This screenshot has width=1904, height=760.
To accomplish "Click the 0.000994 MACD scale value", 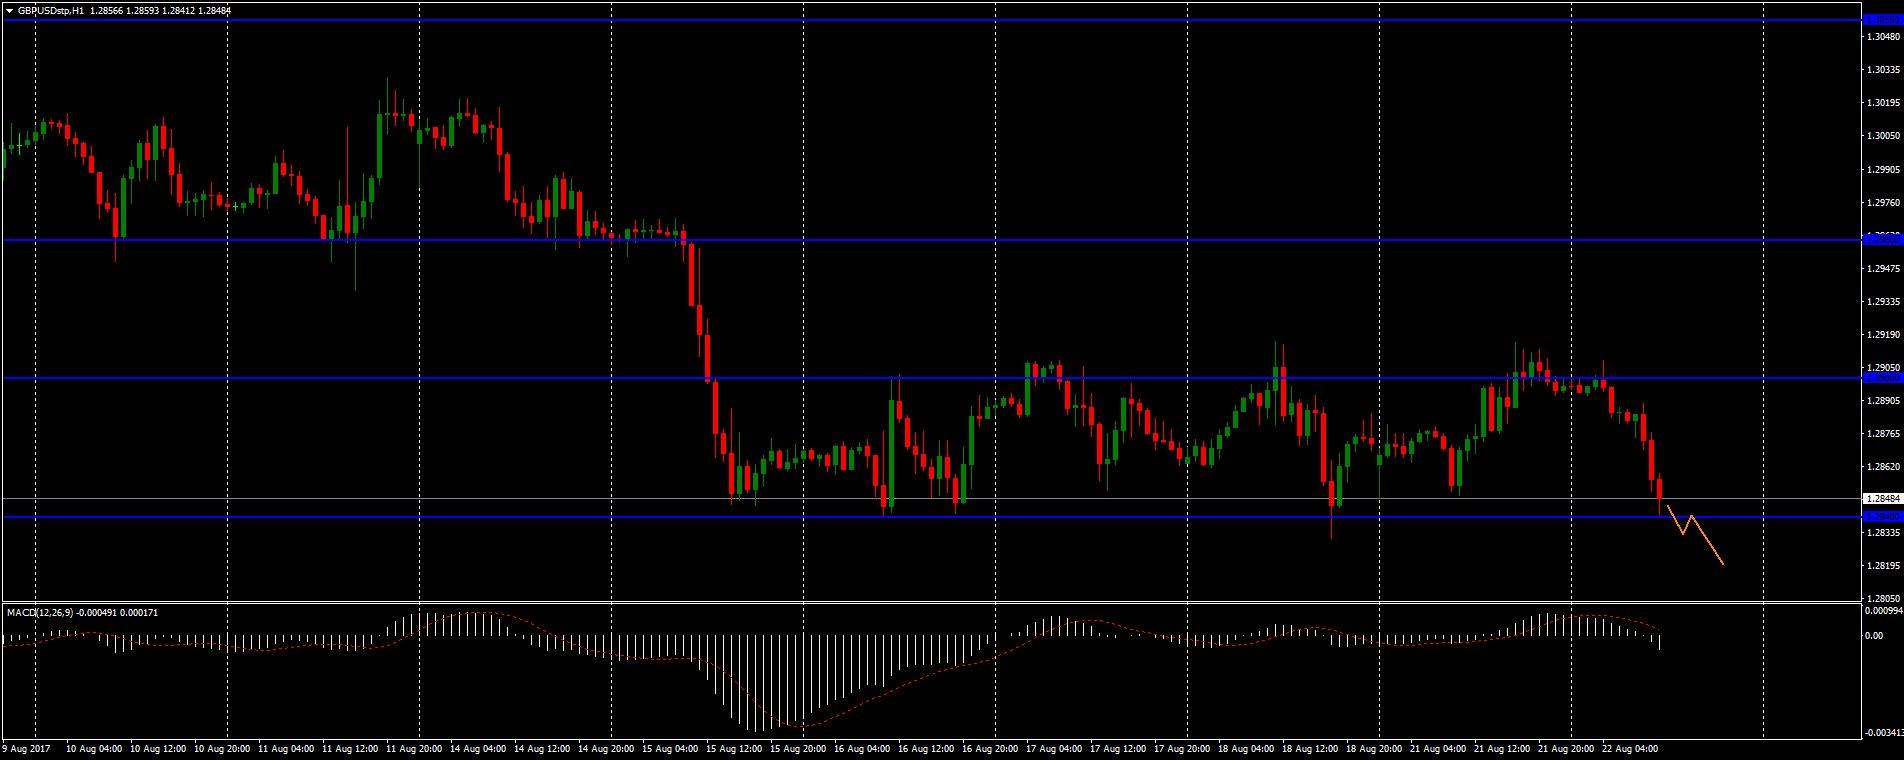I will click(1883, 610).
